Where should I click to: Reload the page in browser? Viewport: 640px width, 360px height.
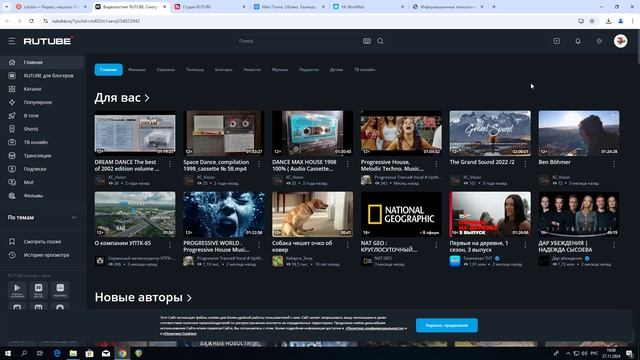click(31, 21)
